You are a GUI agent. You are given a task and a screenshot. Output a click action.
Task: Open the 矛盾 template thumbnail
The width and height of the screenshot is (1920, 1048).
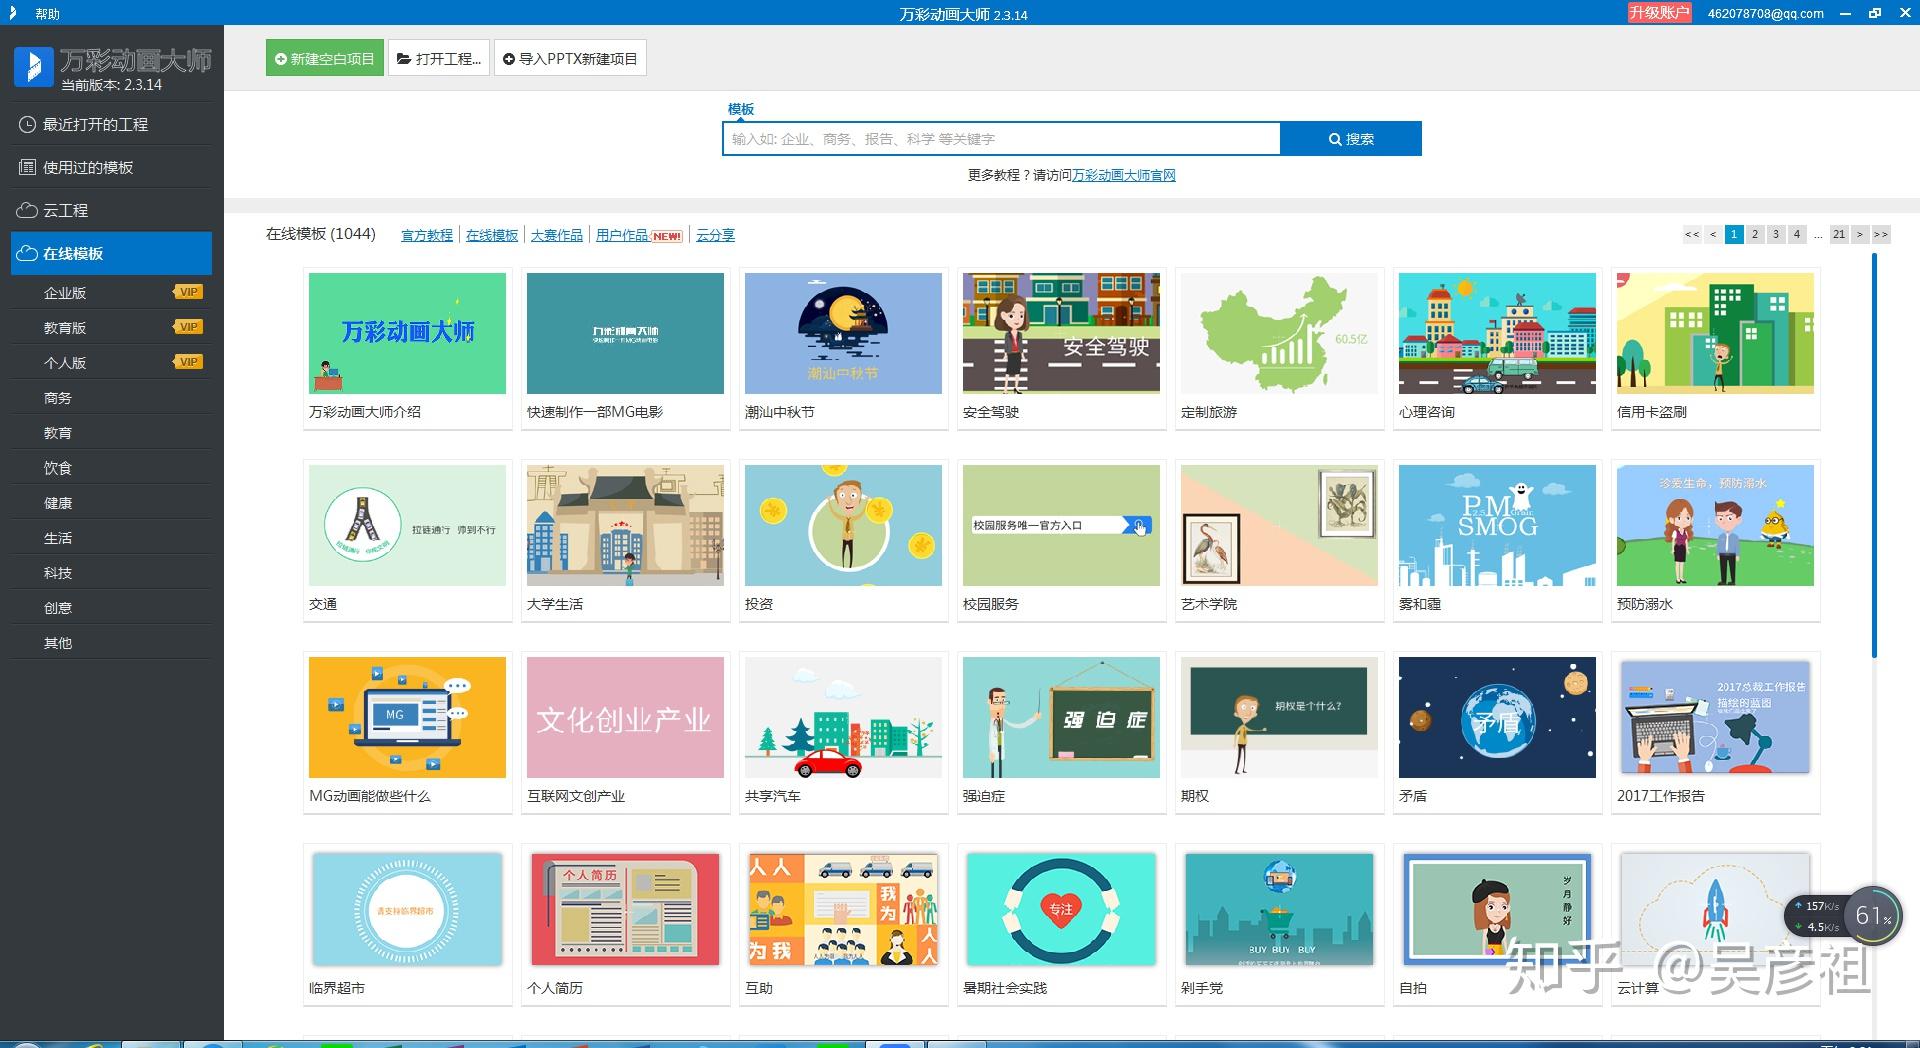pos(1497,717)
